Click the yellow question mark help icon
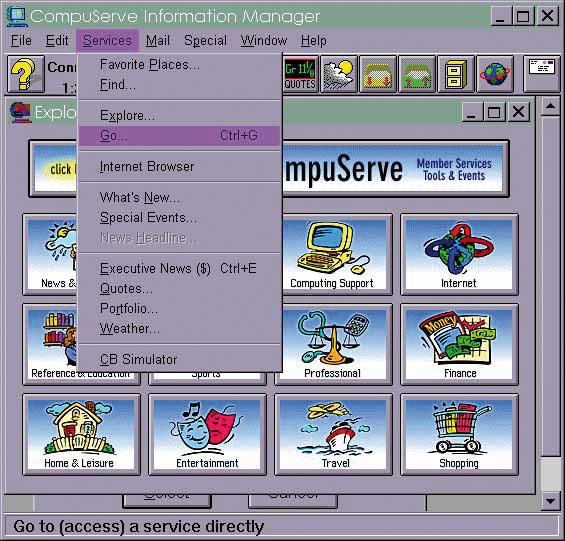565x541 pixels. pos(26,74)
